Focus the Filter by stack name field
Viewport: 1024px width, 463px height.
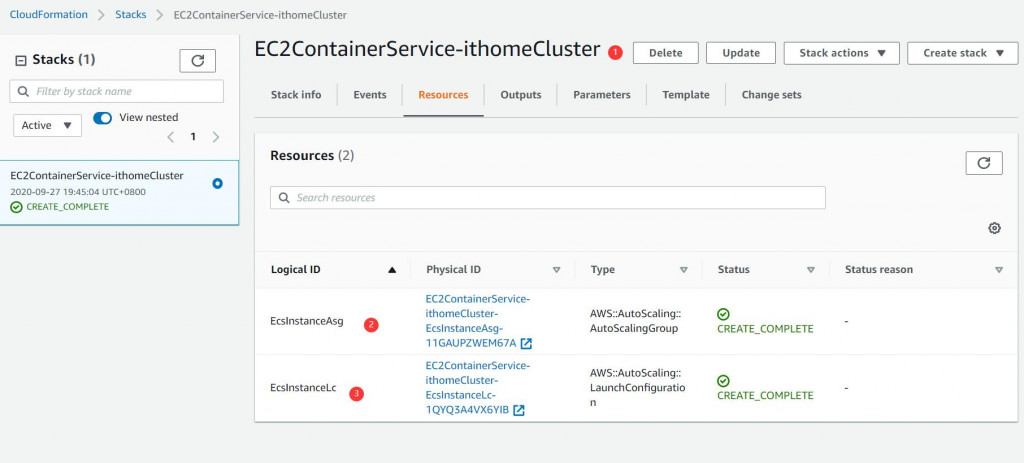(117, 91)
